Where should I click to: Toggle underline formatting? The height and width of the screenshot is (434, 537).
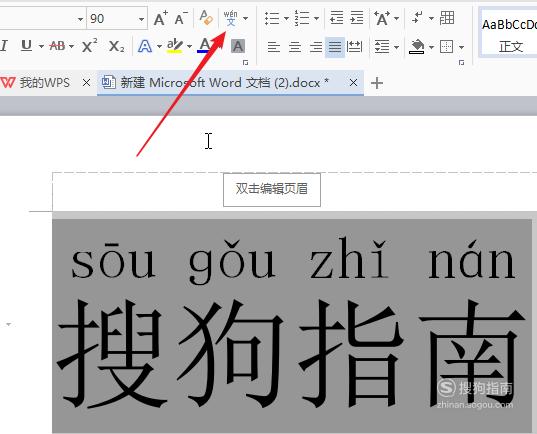[26, 46]
